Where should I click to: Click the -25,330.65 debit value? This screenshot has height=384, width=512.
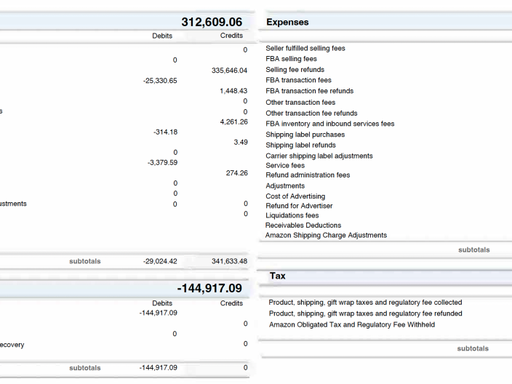click(160, 81)
